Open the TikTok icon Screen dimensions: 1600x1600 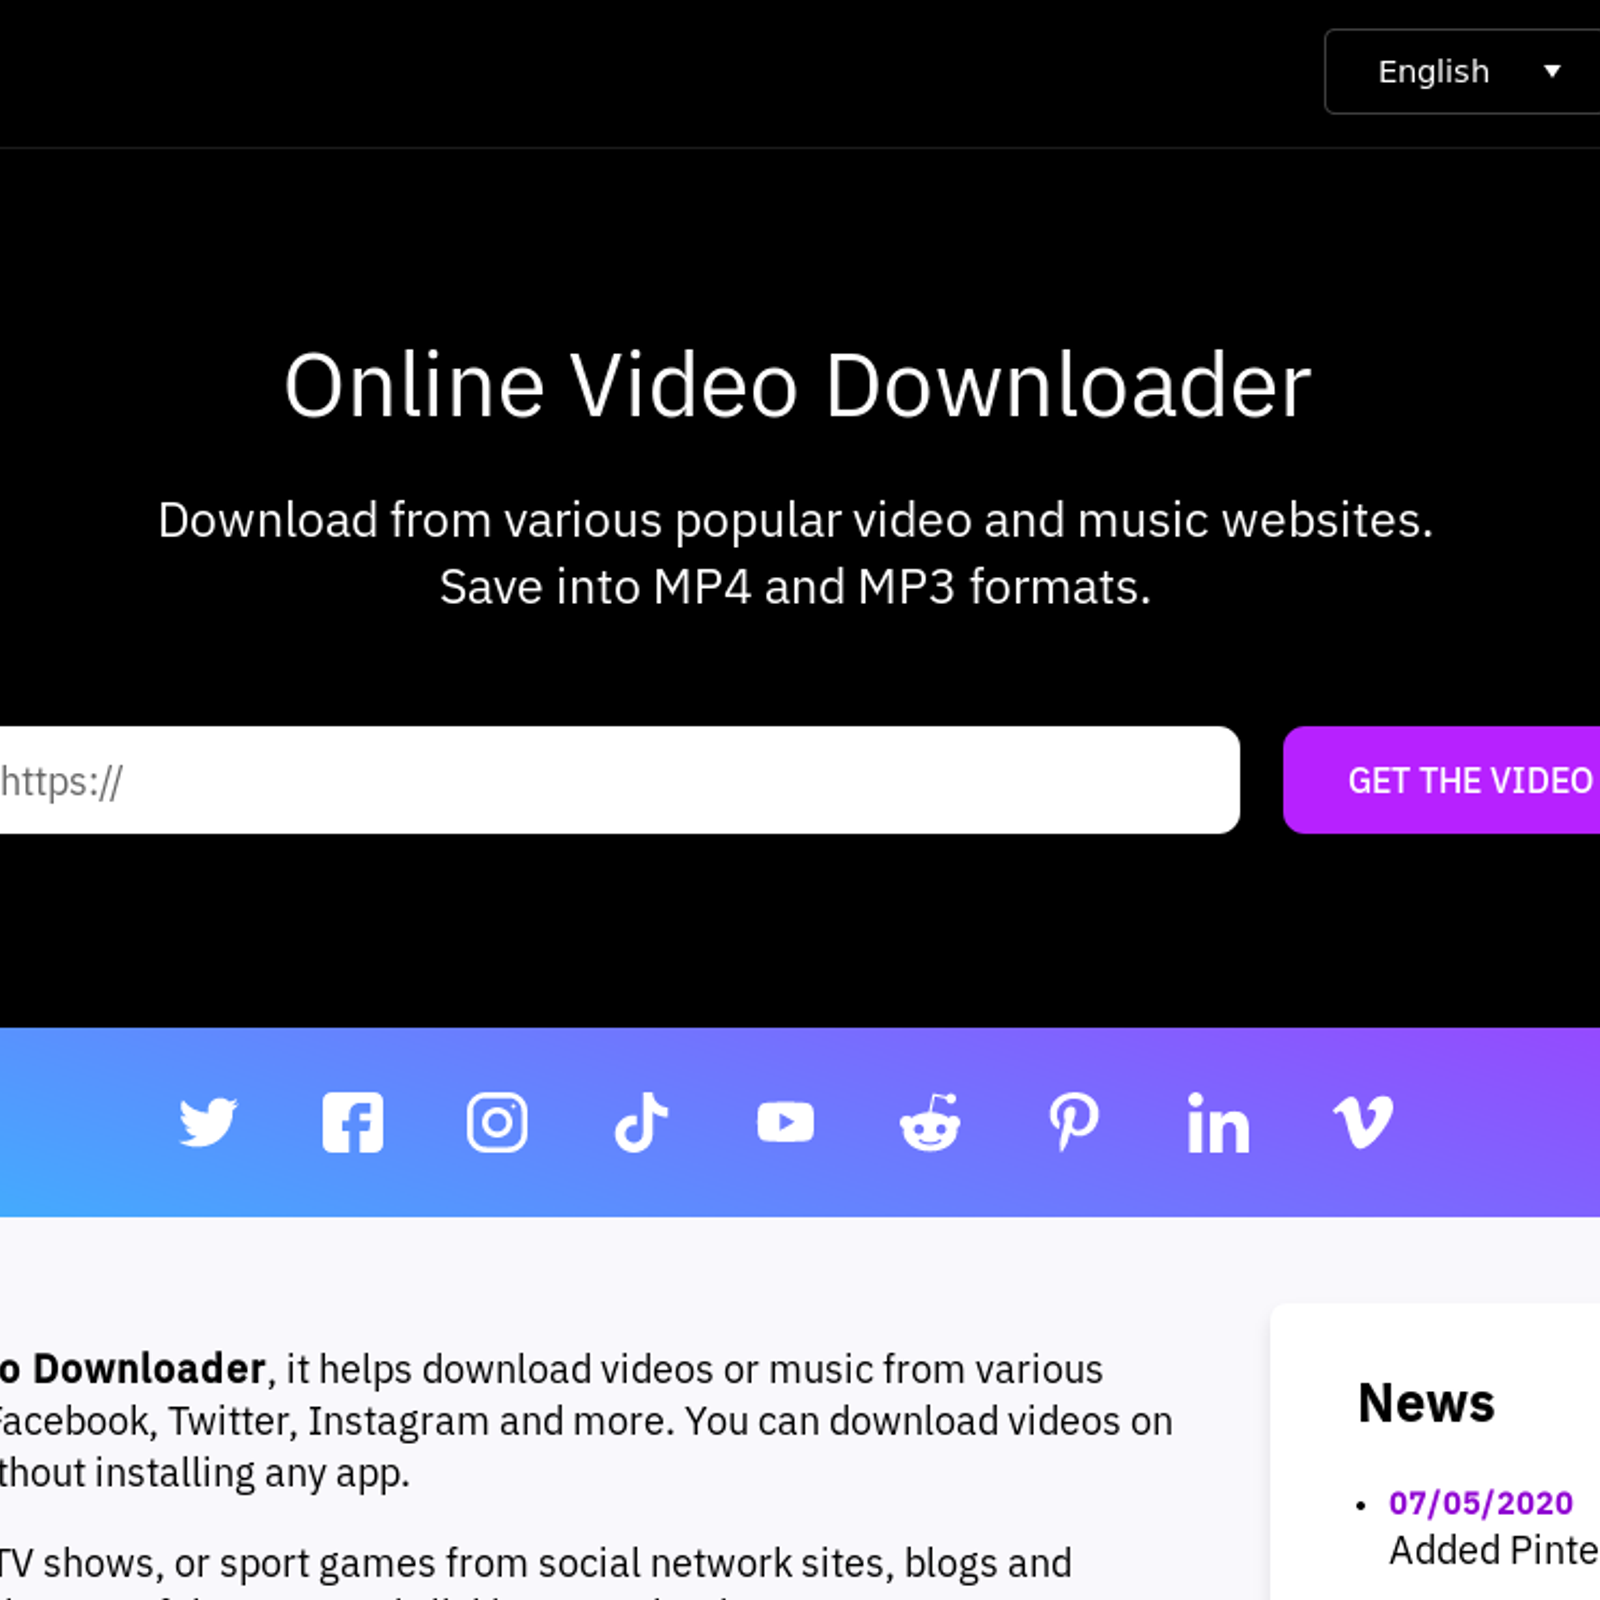641,1122
